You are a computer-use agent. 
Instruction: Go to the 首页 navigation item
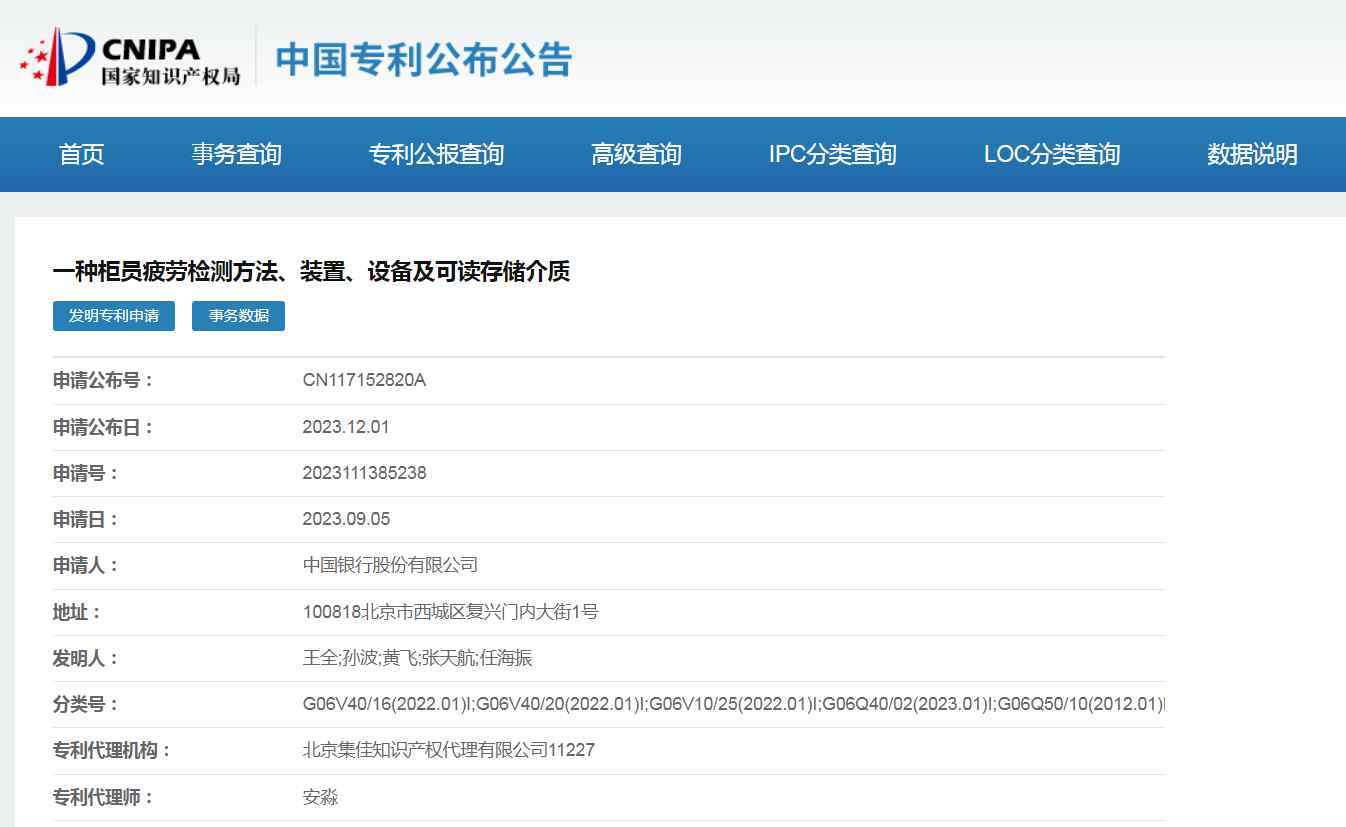(x=81, y=154)
